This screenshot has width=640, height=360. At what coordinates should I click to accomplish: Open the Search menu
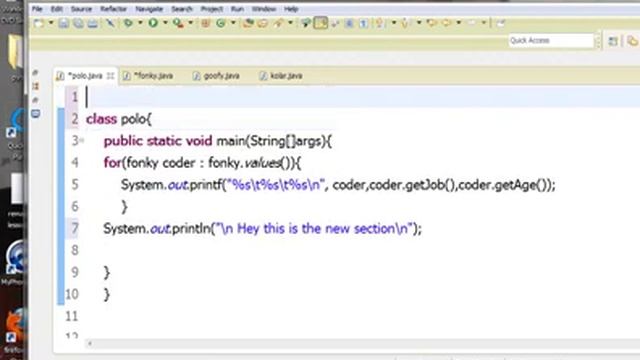182,9
